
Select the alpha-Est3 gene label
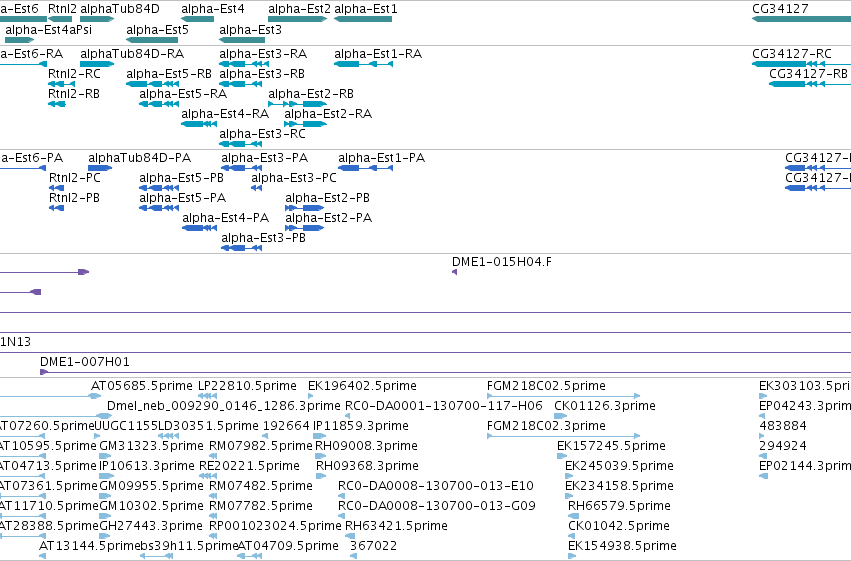(x=250, y=30)
